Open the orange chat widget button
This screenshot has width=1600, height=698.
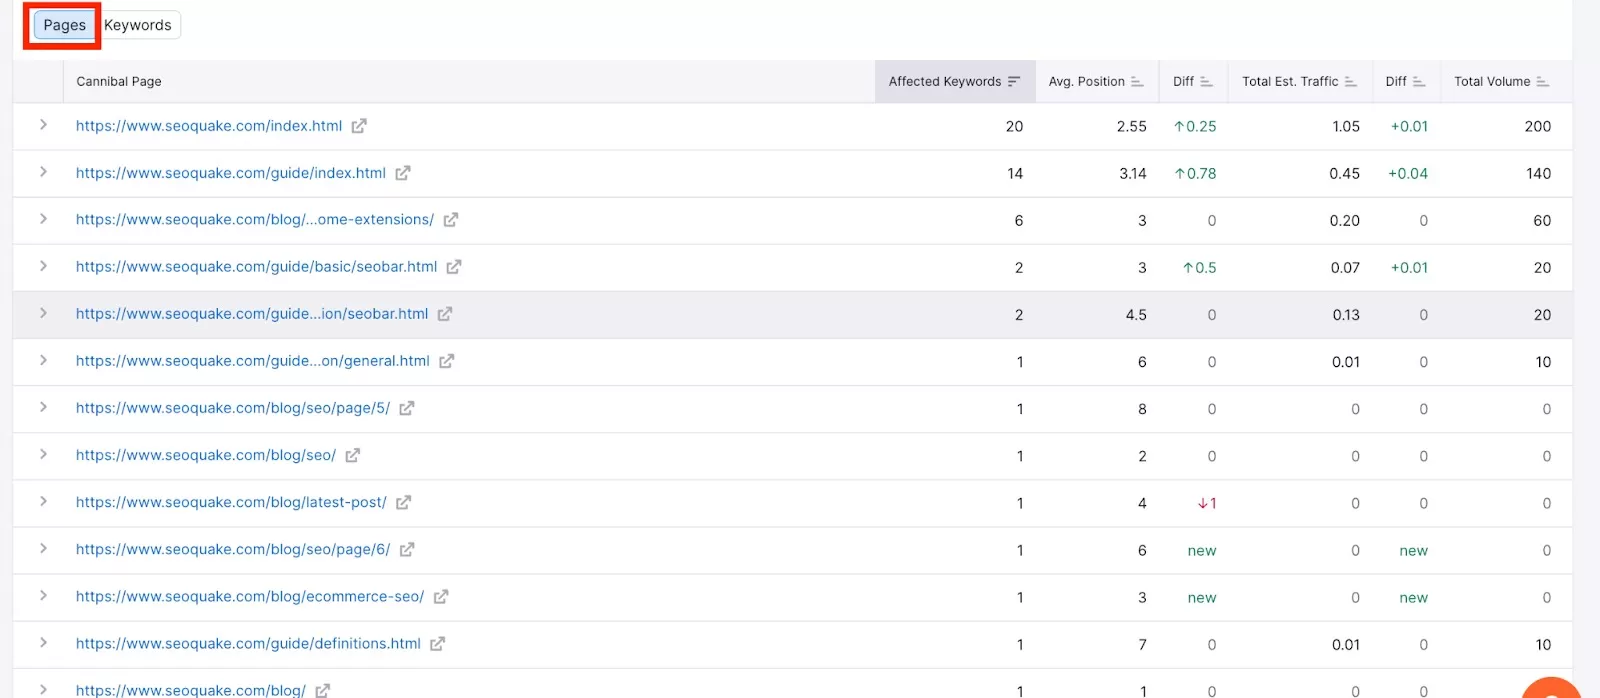1550,690
